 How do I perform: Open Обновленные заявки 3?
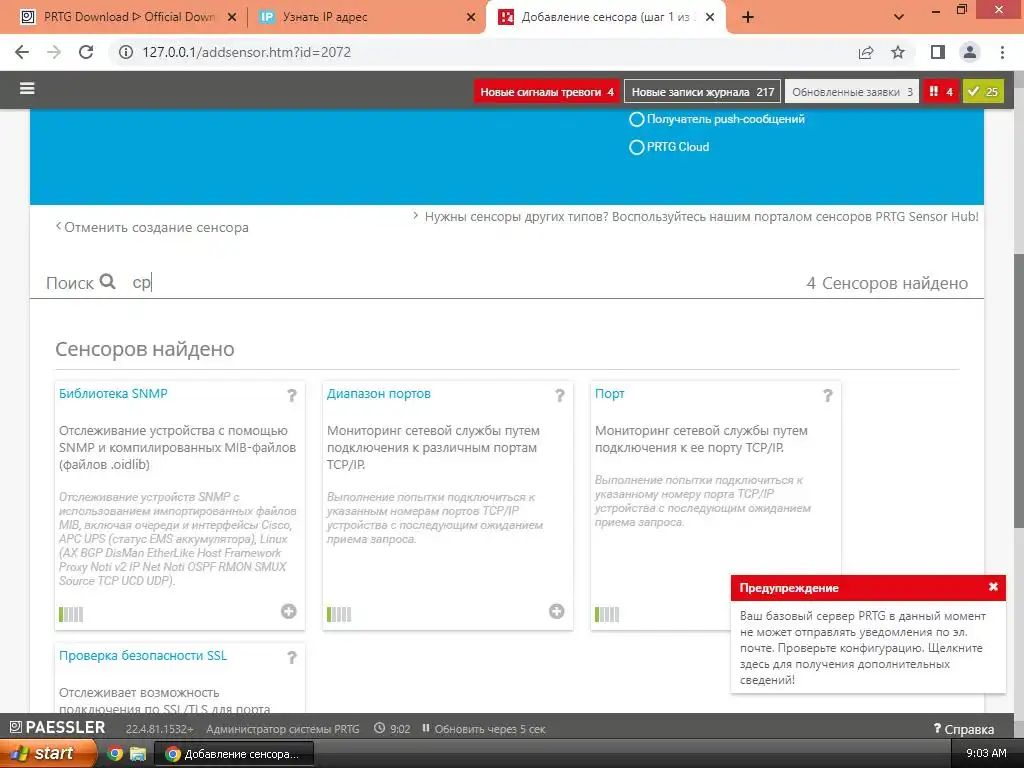coord(852,91)
